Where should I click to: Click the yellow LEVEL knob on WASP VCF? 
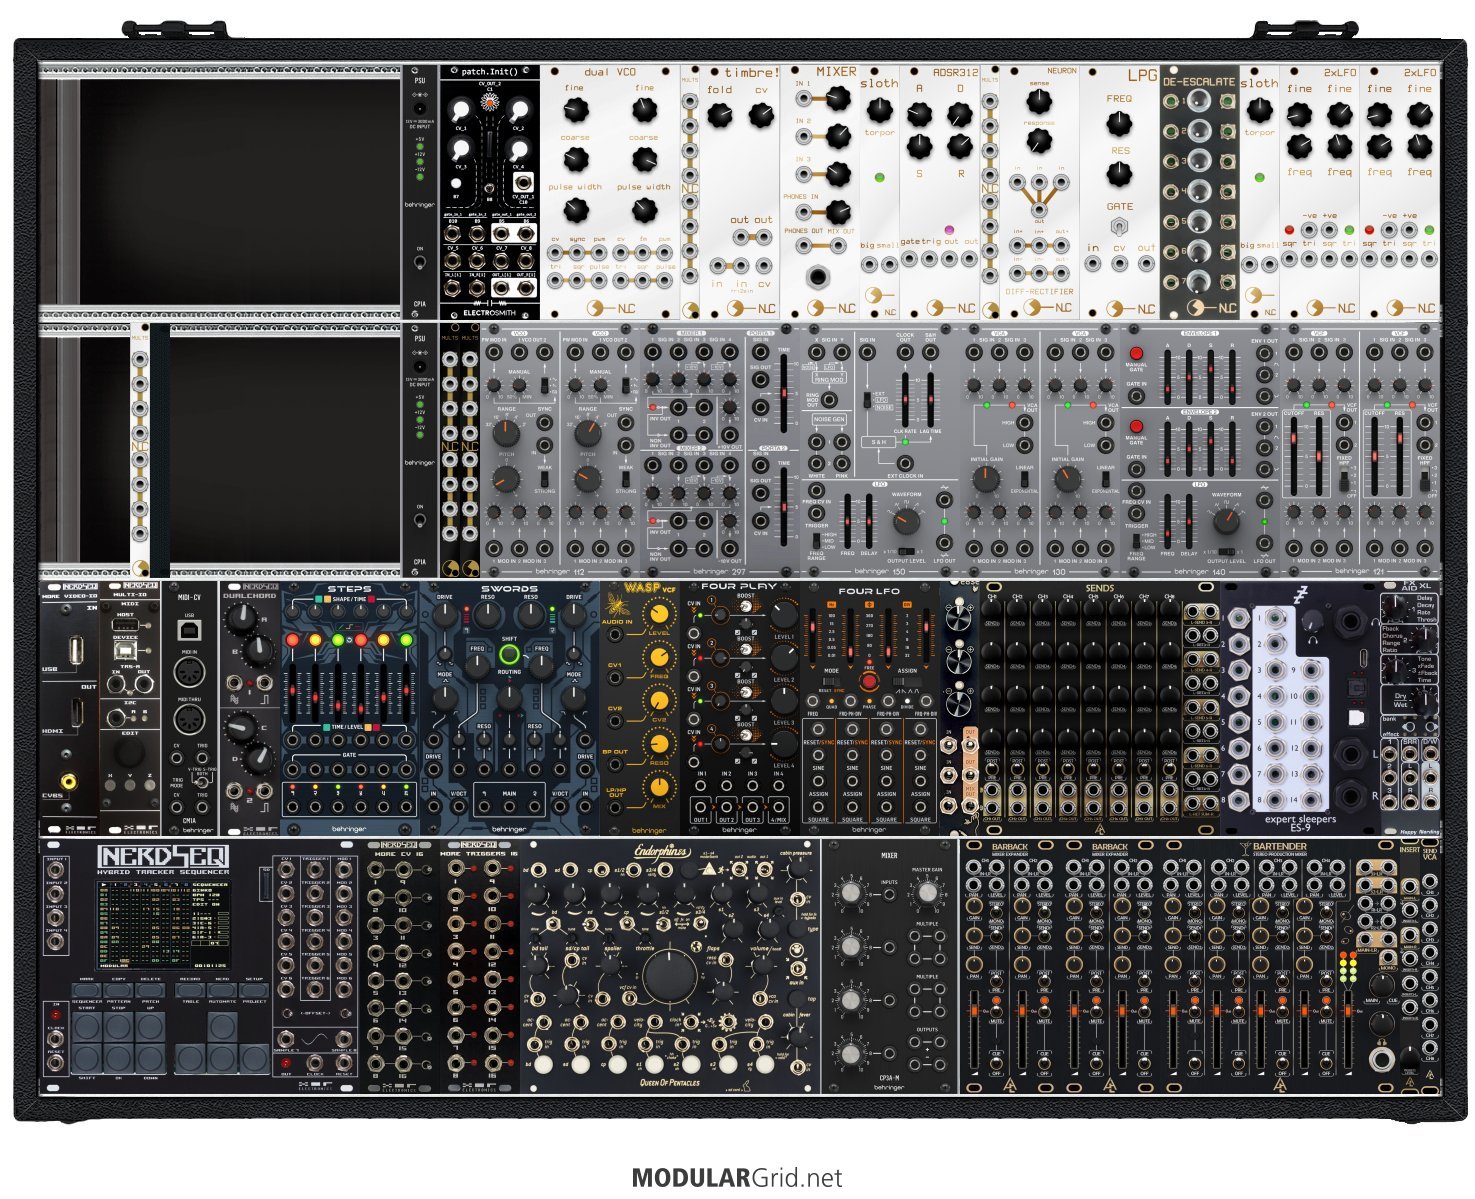657,615
